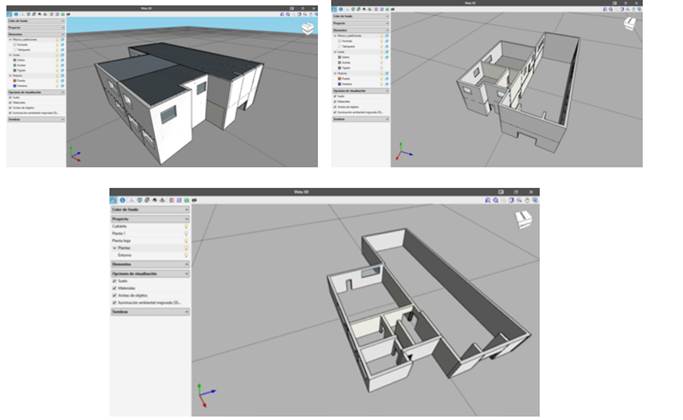Click the Elementos section header in bottom panel
This screenshot has height=420, width=683.
(x=150, y=264)
